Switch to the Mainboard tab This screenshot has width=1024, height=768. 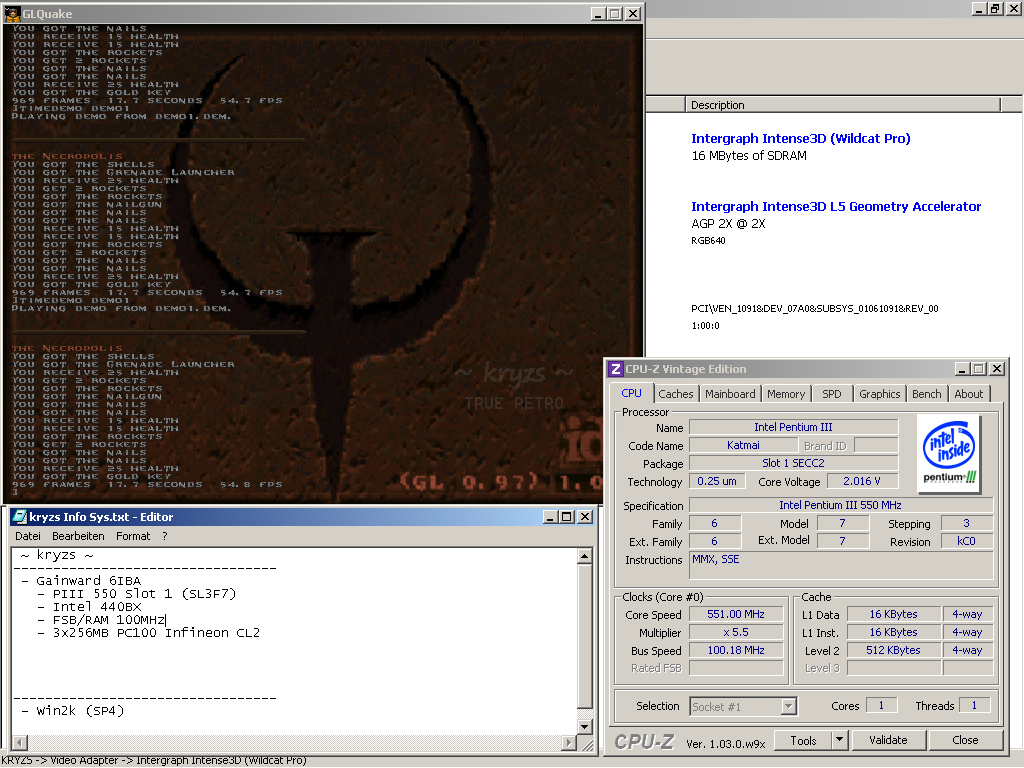pos(730,394)
